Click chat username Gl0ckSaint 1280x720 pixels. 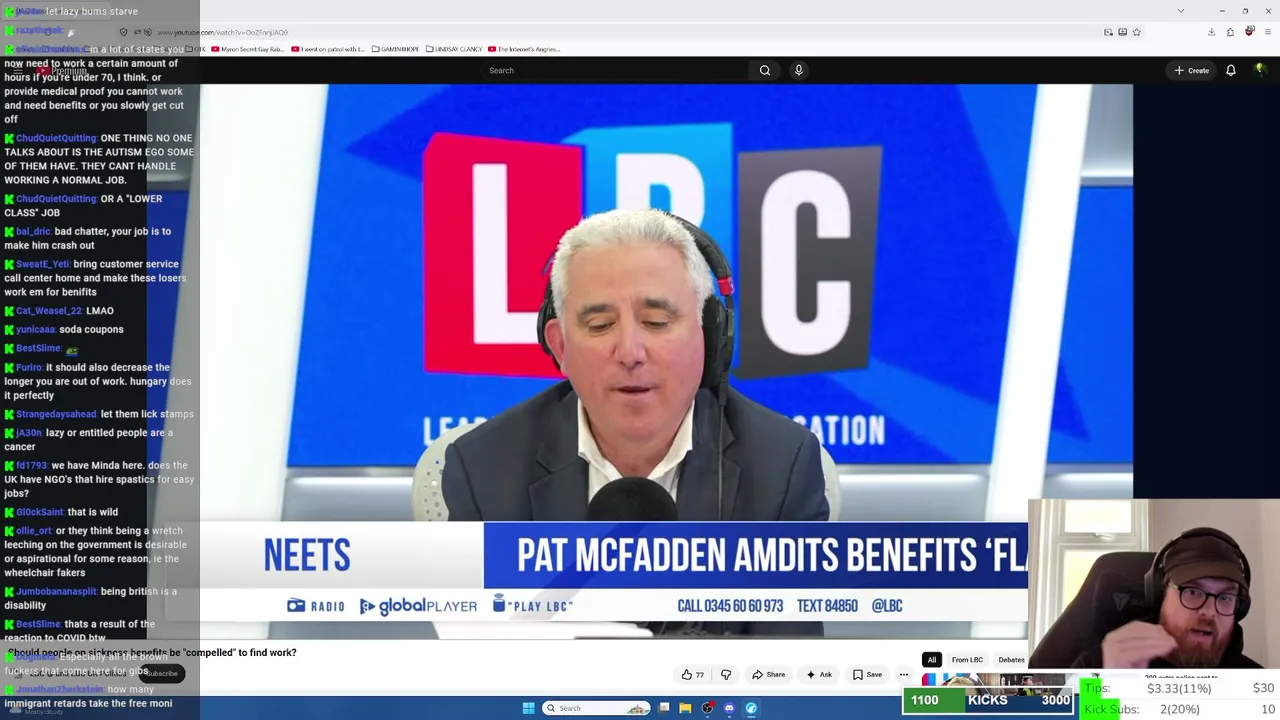40,512
